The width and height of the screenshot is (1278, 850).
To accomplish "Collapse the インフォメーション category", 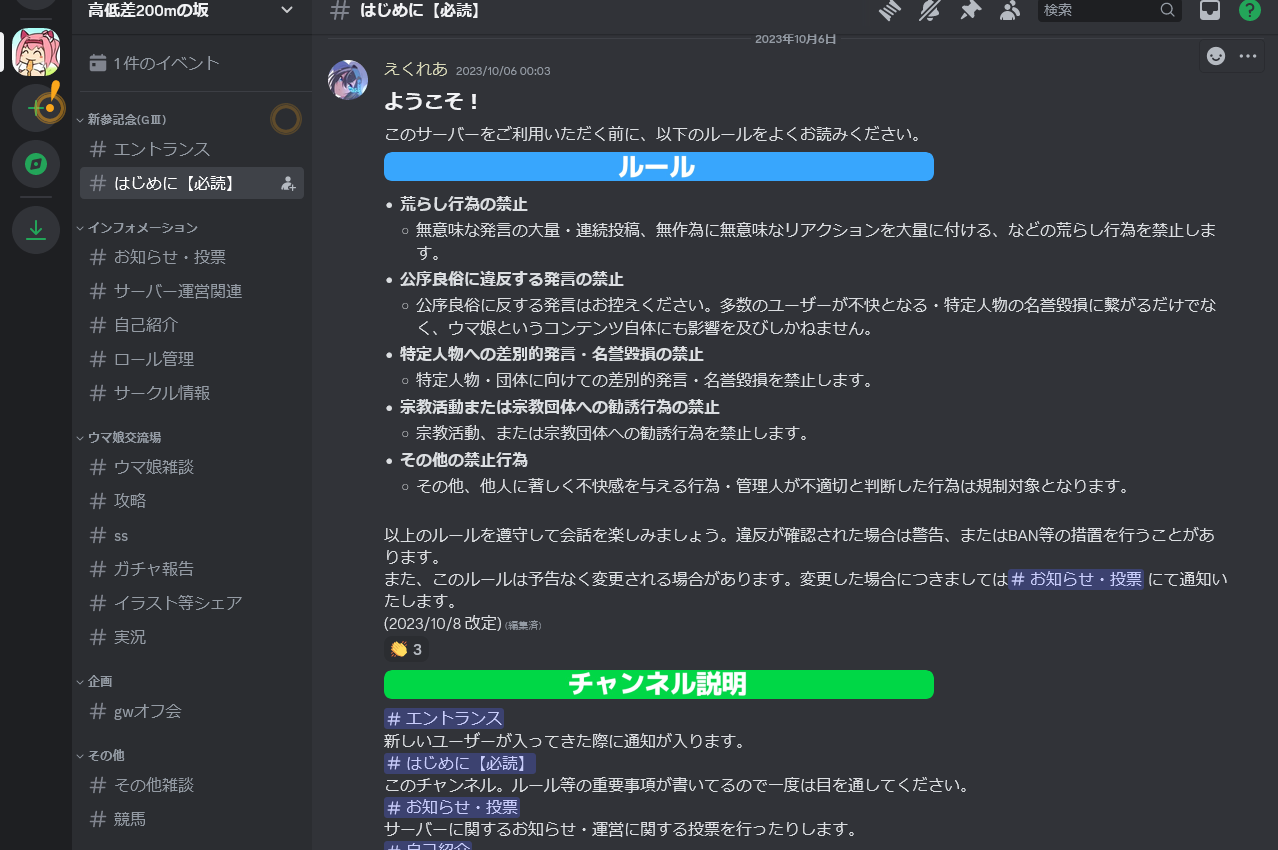I will 142,228.
